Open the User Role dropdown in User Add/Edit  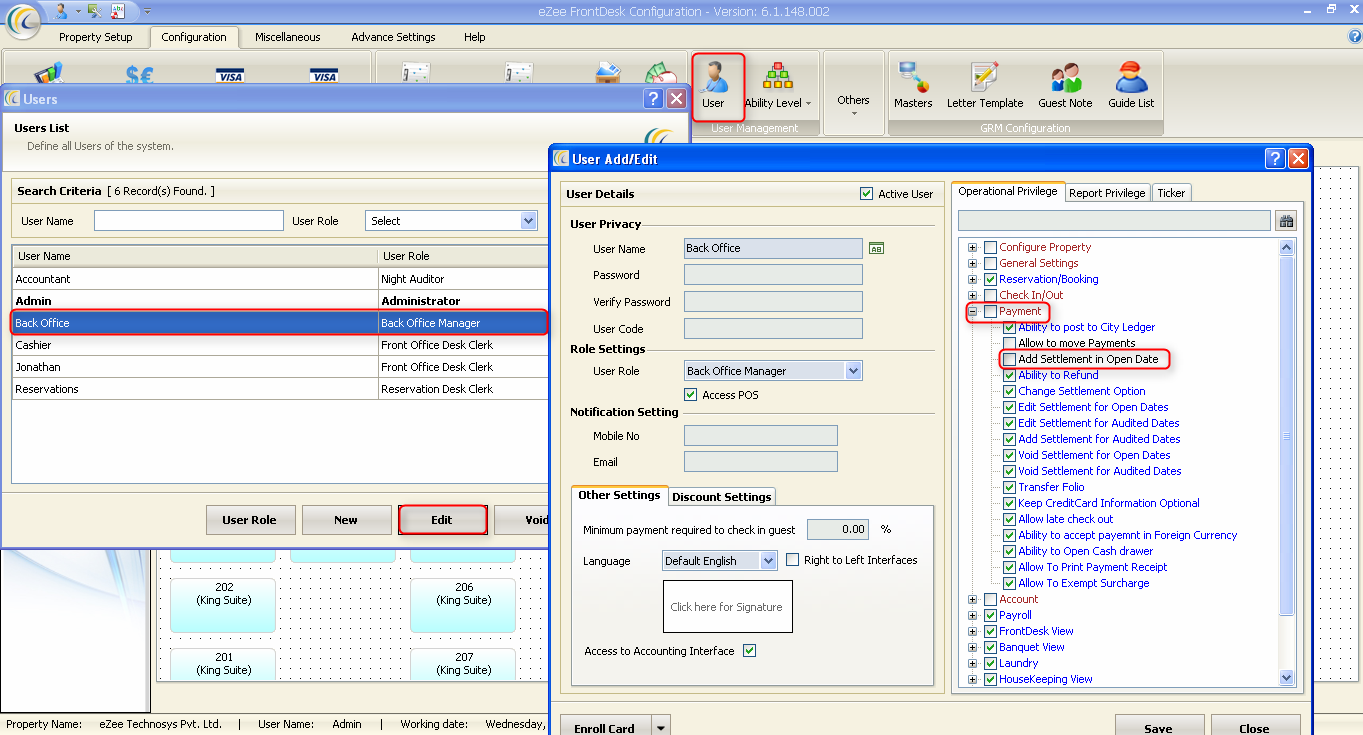coord(853,371)
